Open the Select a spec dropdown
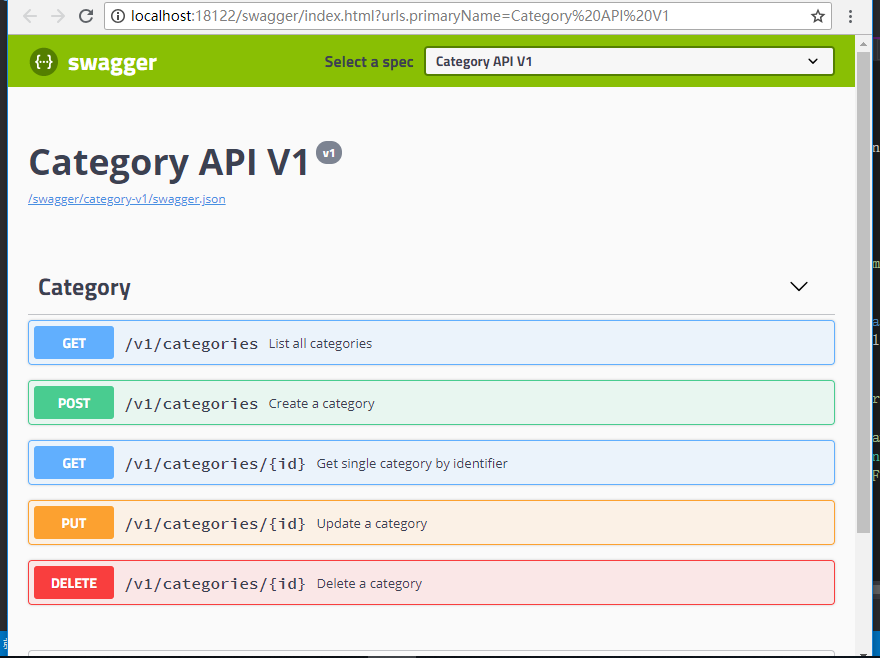880x658 pixels. tap(629, 61)
